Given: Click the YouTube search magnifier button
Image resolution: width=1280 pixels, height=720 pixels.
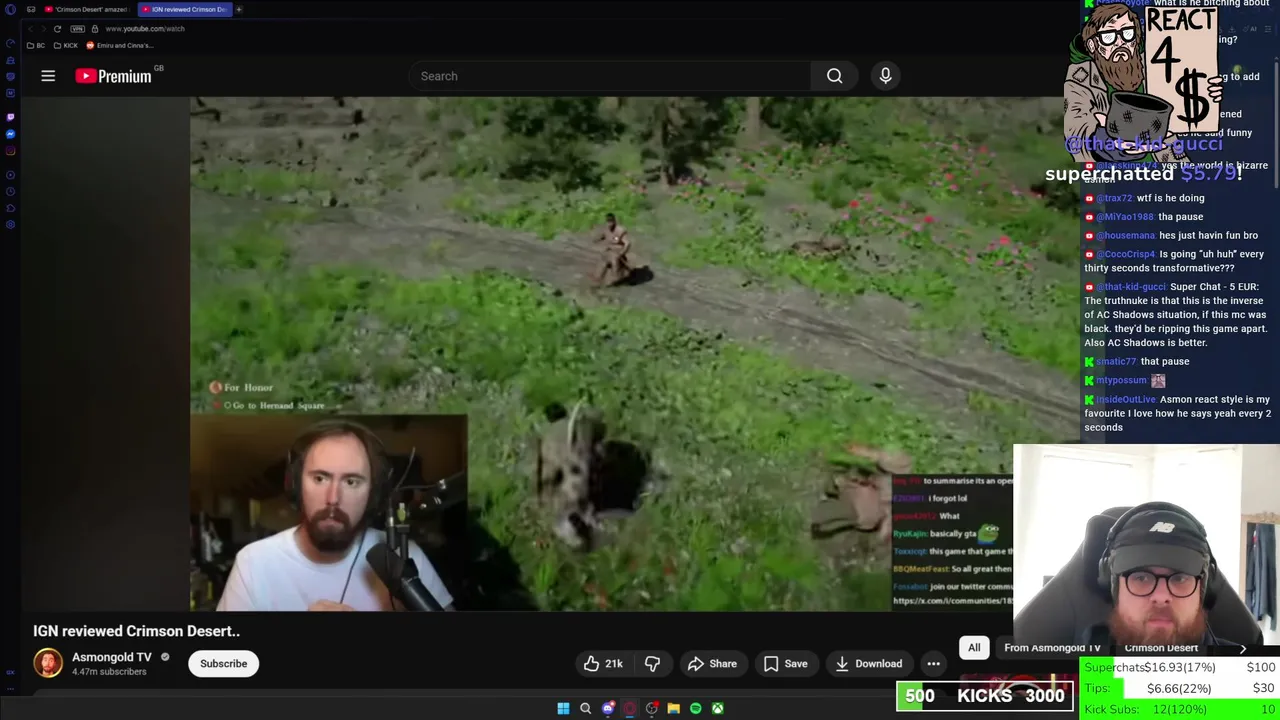Looking at the screenshot, I should pos(834,76).
